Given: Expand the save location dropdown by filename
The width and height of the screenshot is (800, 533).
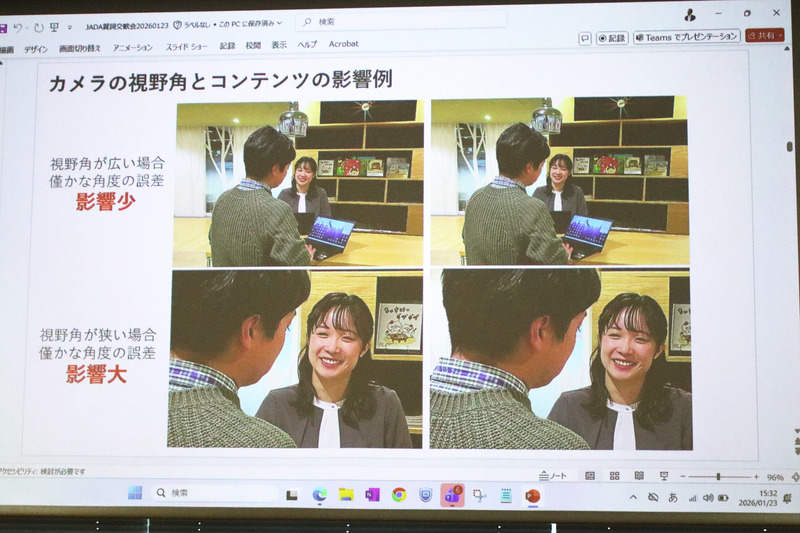Looking at the screenshot, I should point(279,23).
